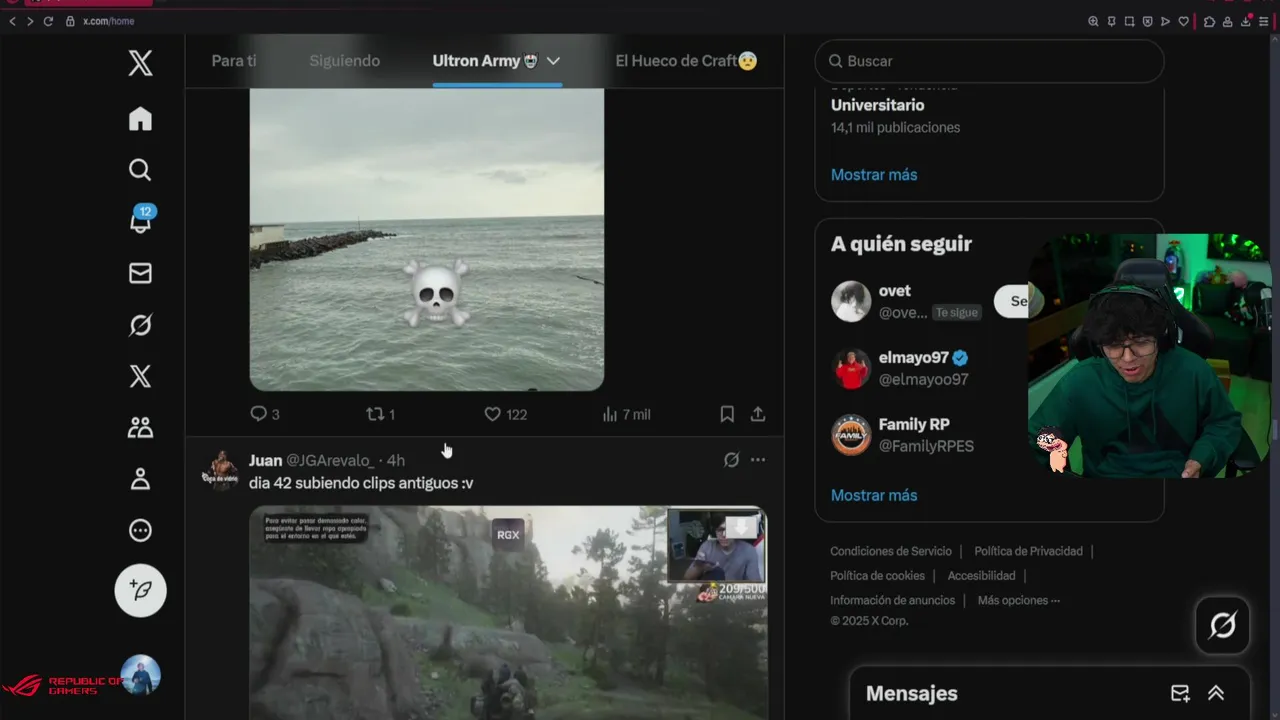This screenshot has height=720, width=1280.
Task: Reply to the sea photo post
Action: (264, 414)
